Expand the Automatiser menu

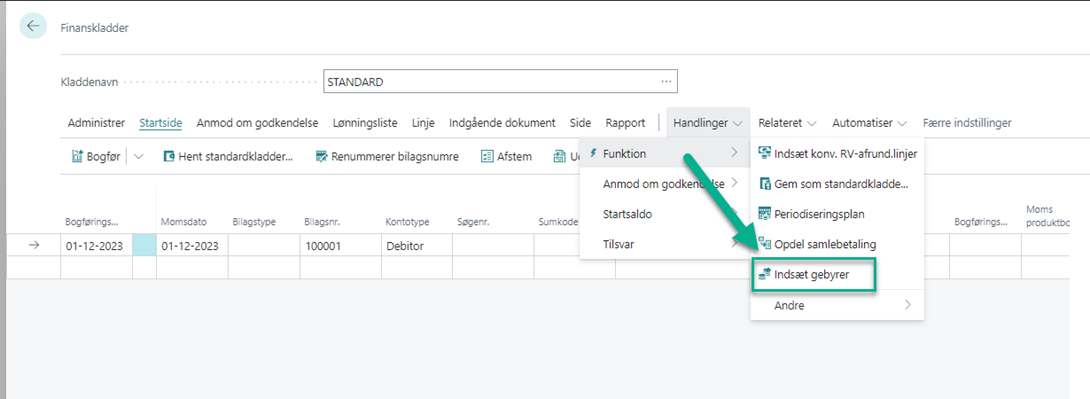(870, 123)
